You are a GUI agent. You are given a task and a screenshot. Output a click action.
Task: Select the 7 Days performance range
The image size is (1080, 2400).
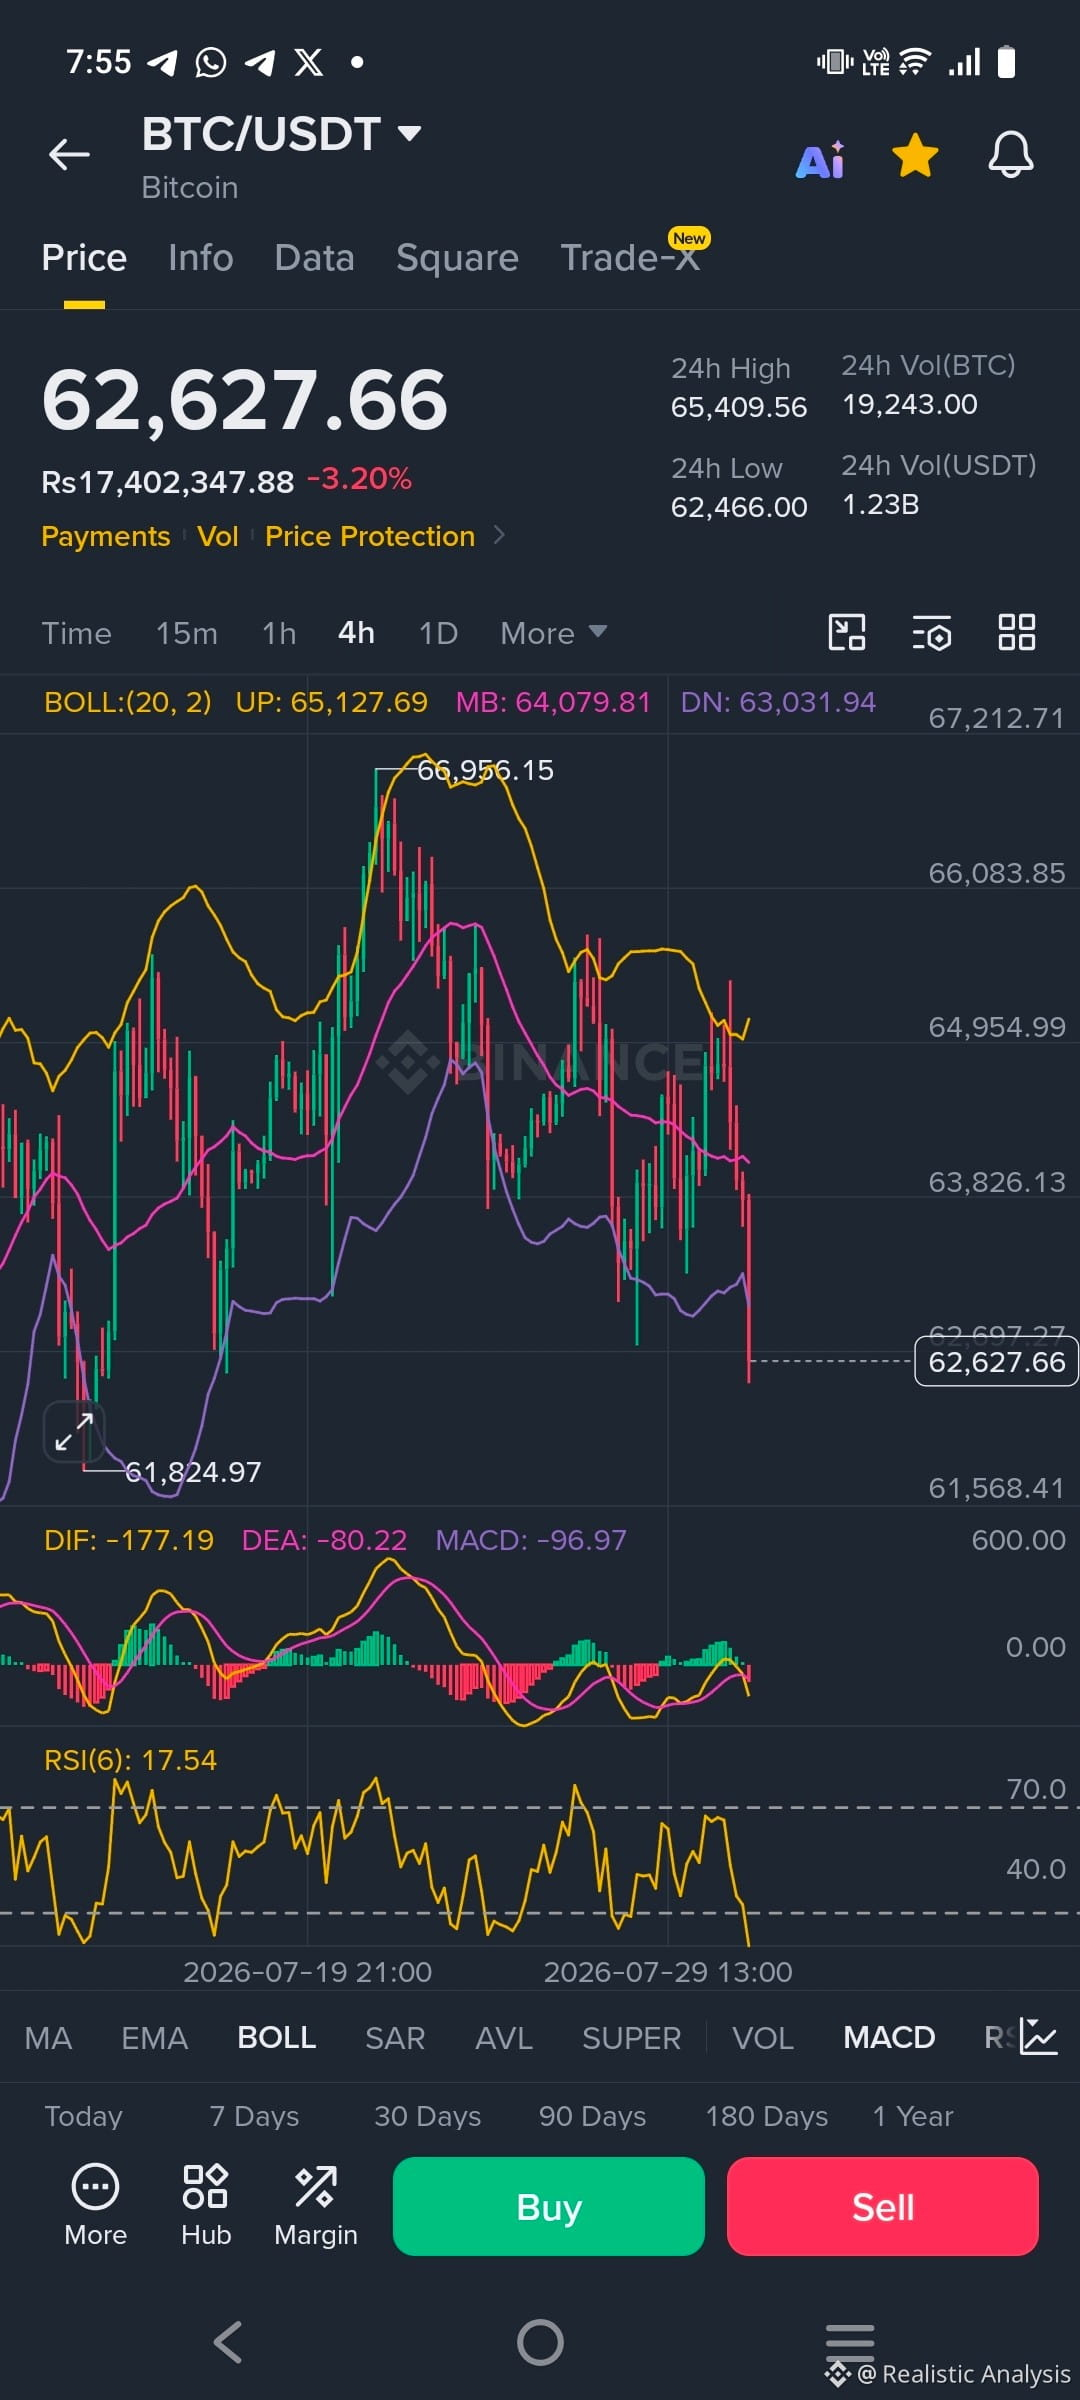[x=254, y=2116]
